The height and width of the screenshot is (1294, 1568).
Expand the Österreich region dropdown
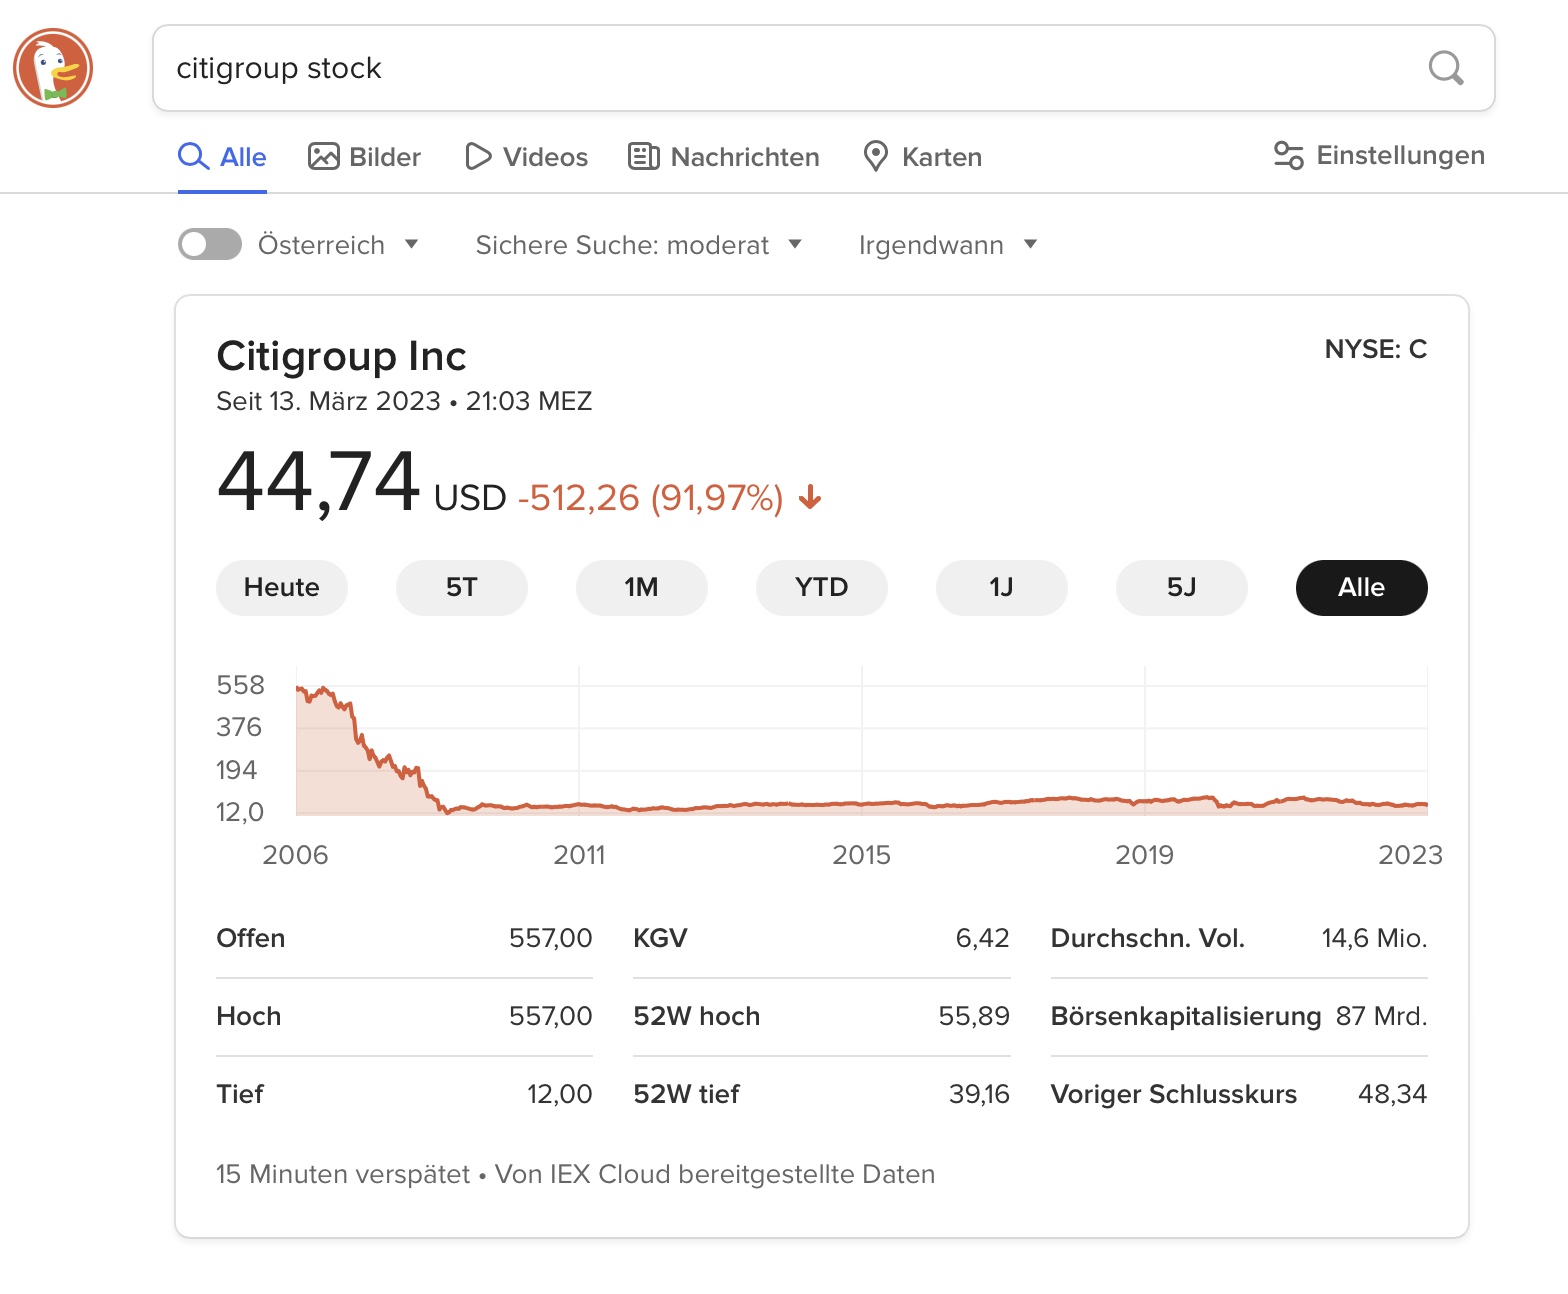338,245
